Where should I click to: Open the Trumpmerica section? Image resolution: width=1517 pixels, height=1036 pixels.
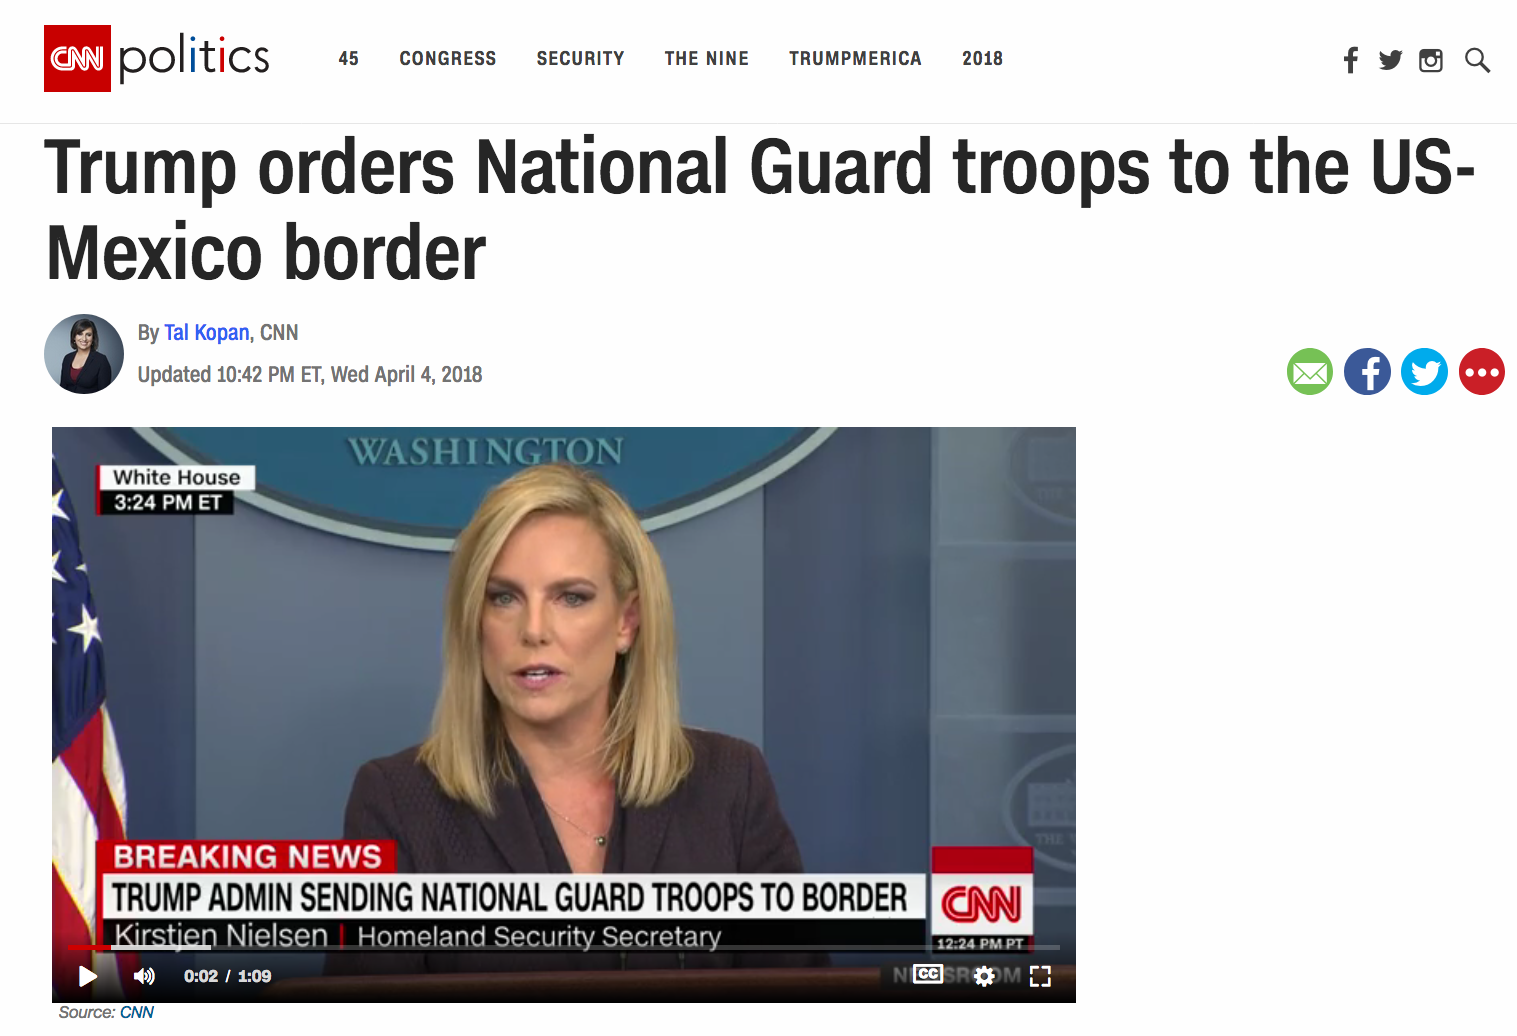pos(855,59)
